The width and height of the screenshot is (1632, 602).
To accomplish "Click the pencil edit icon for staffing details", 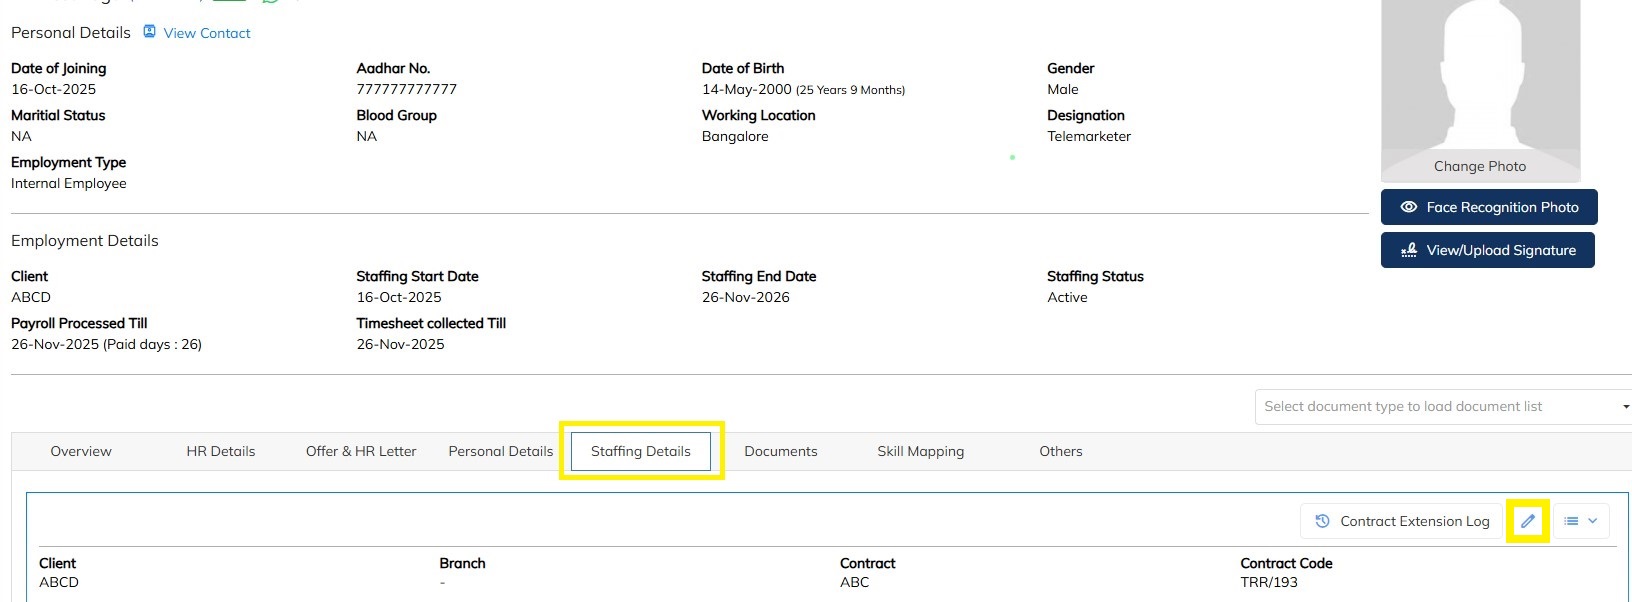I will 1527,521.
